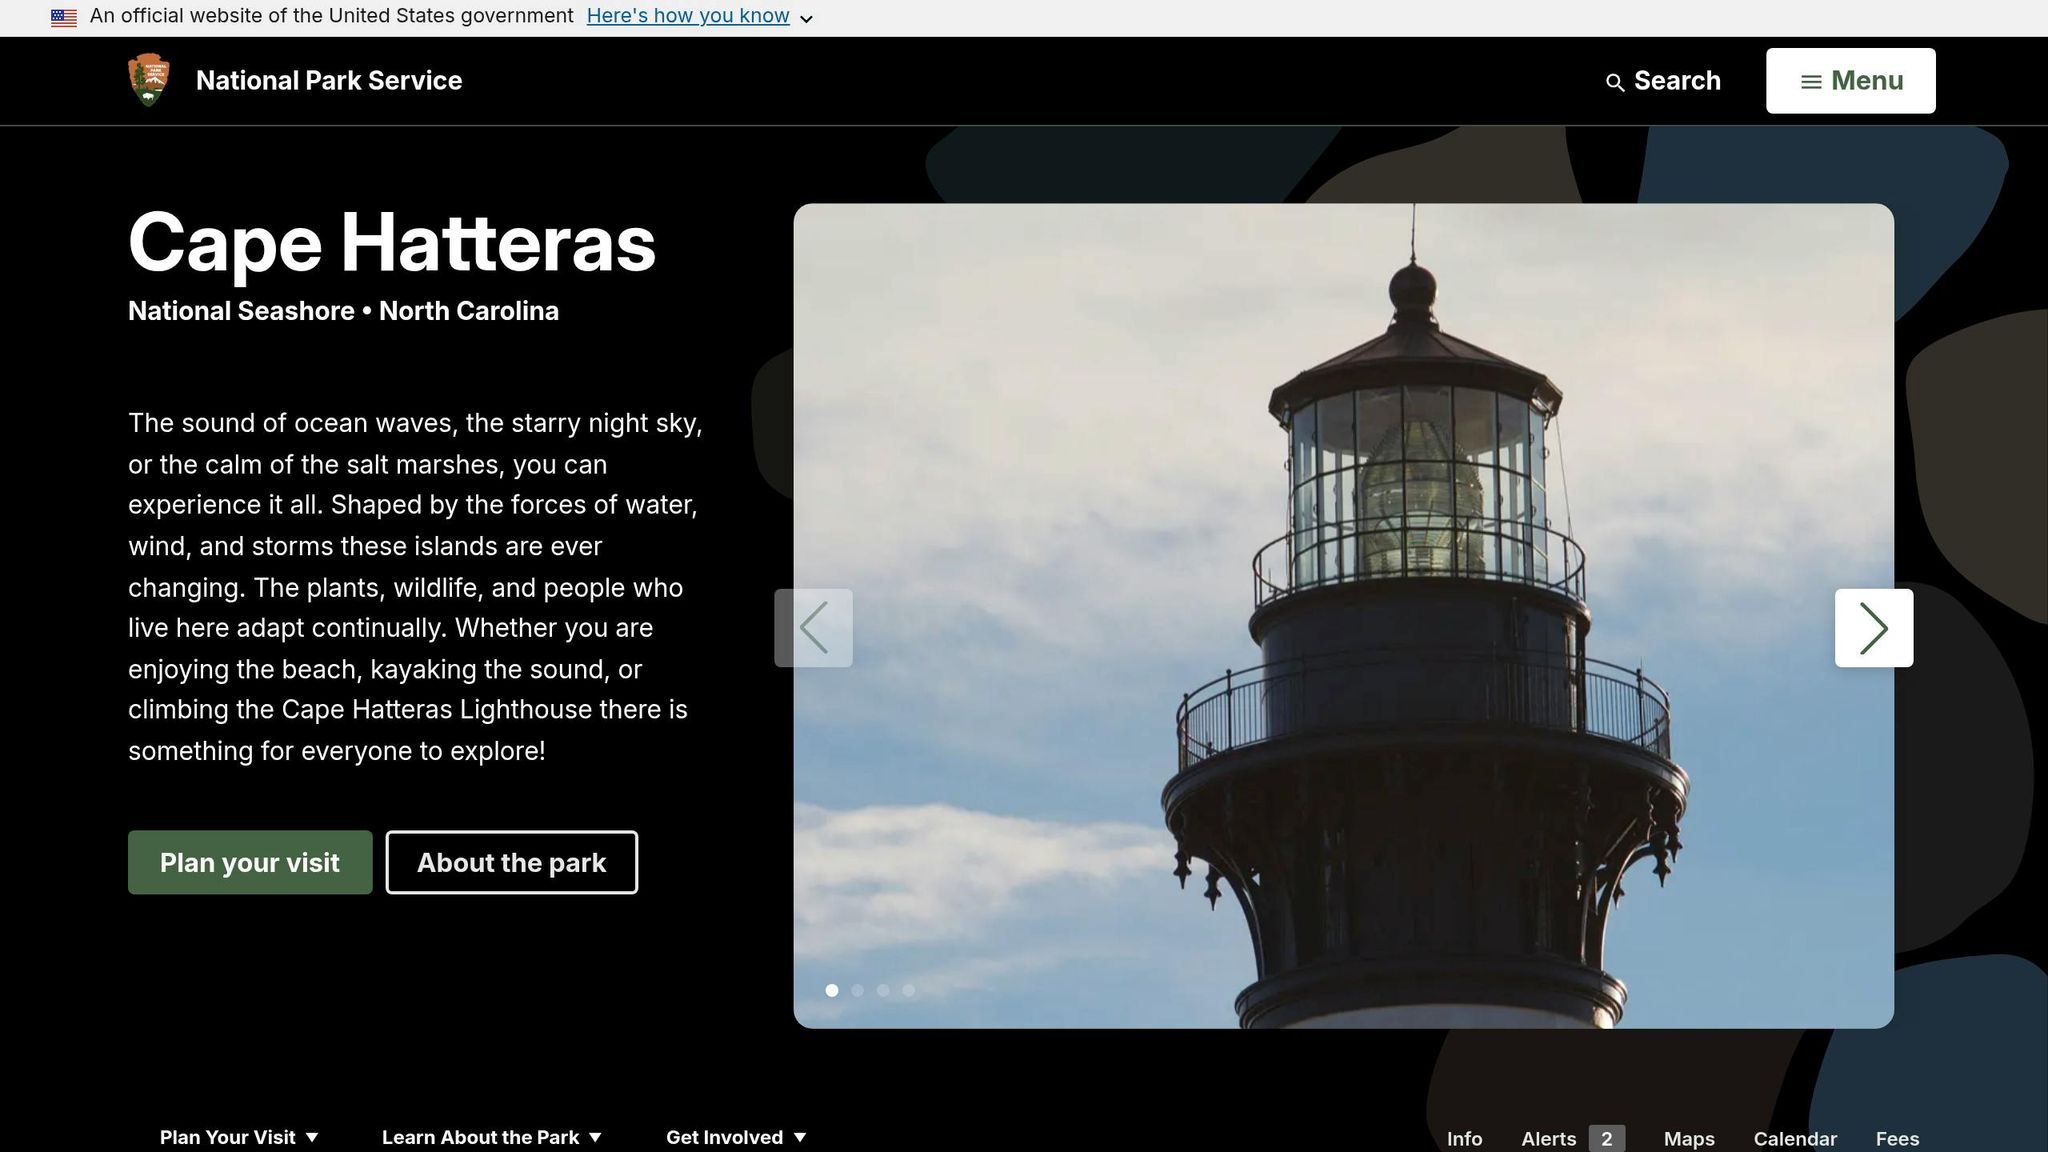The width and height of the screenshot is (2048, 1152).
Task: Select the first carousel dot
Action: tap(832, 990)
